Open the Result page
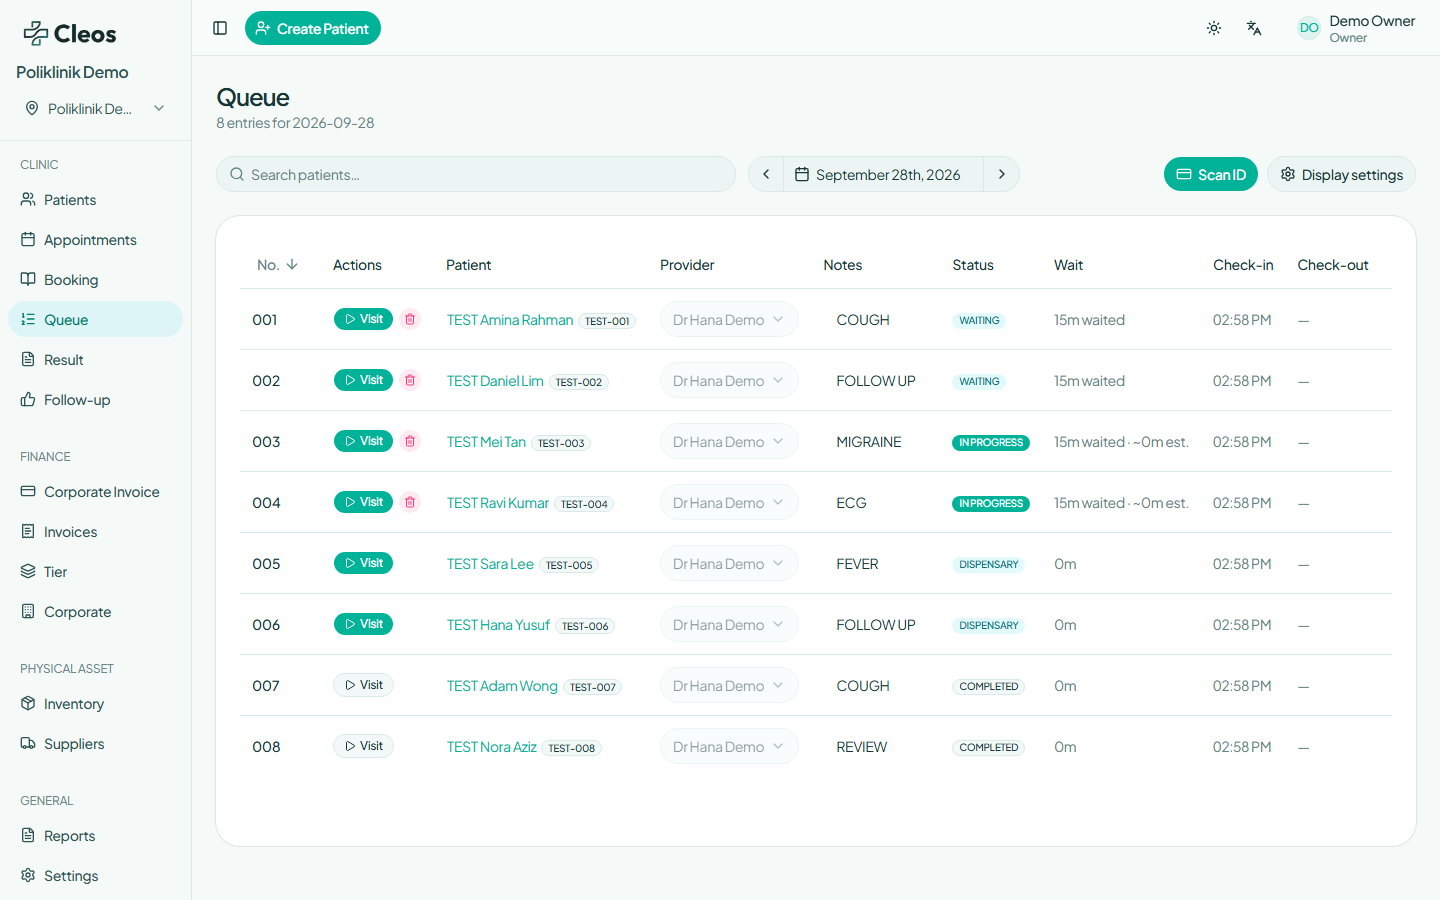The height and width of the screenshot is (900, 1440). tap(95, 360)
